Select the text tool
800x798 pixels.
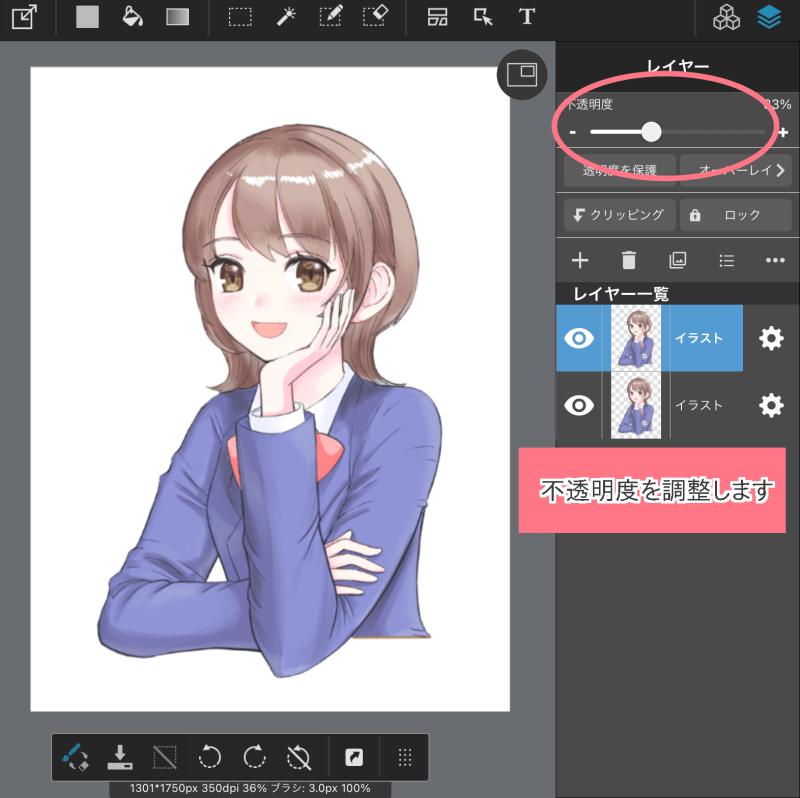click(x=527, y=17)
